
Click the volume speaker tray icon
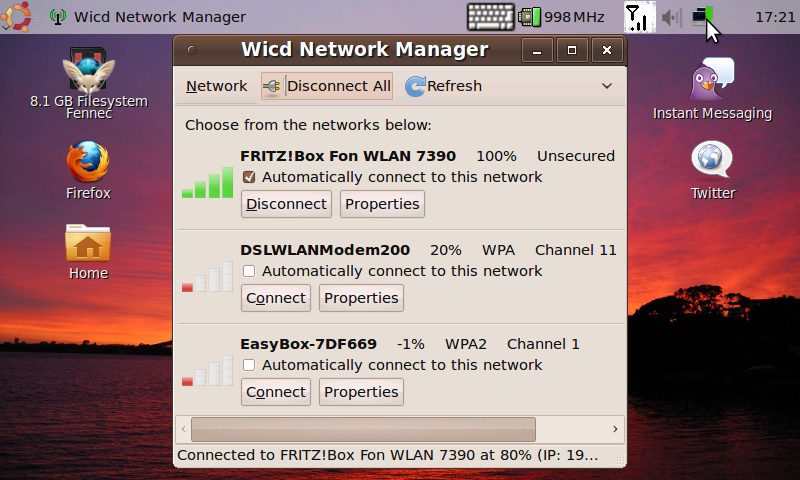[x=671, y=17]
